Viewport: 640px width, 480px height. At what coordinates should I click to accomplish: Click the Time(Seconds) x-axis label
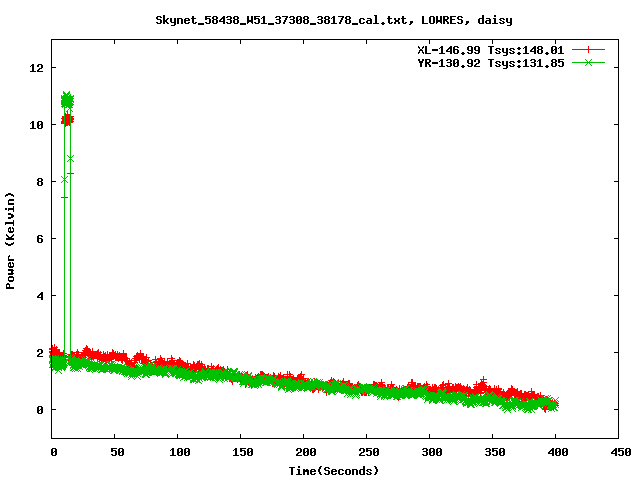(334, 471)
